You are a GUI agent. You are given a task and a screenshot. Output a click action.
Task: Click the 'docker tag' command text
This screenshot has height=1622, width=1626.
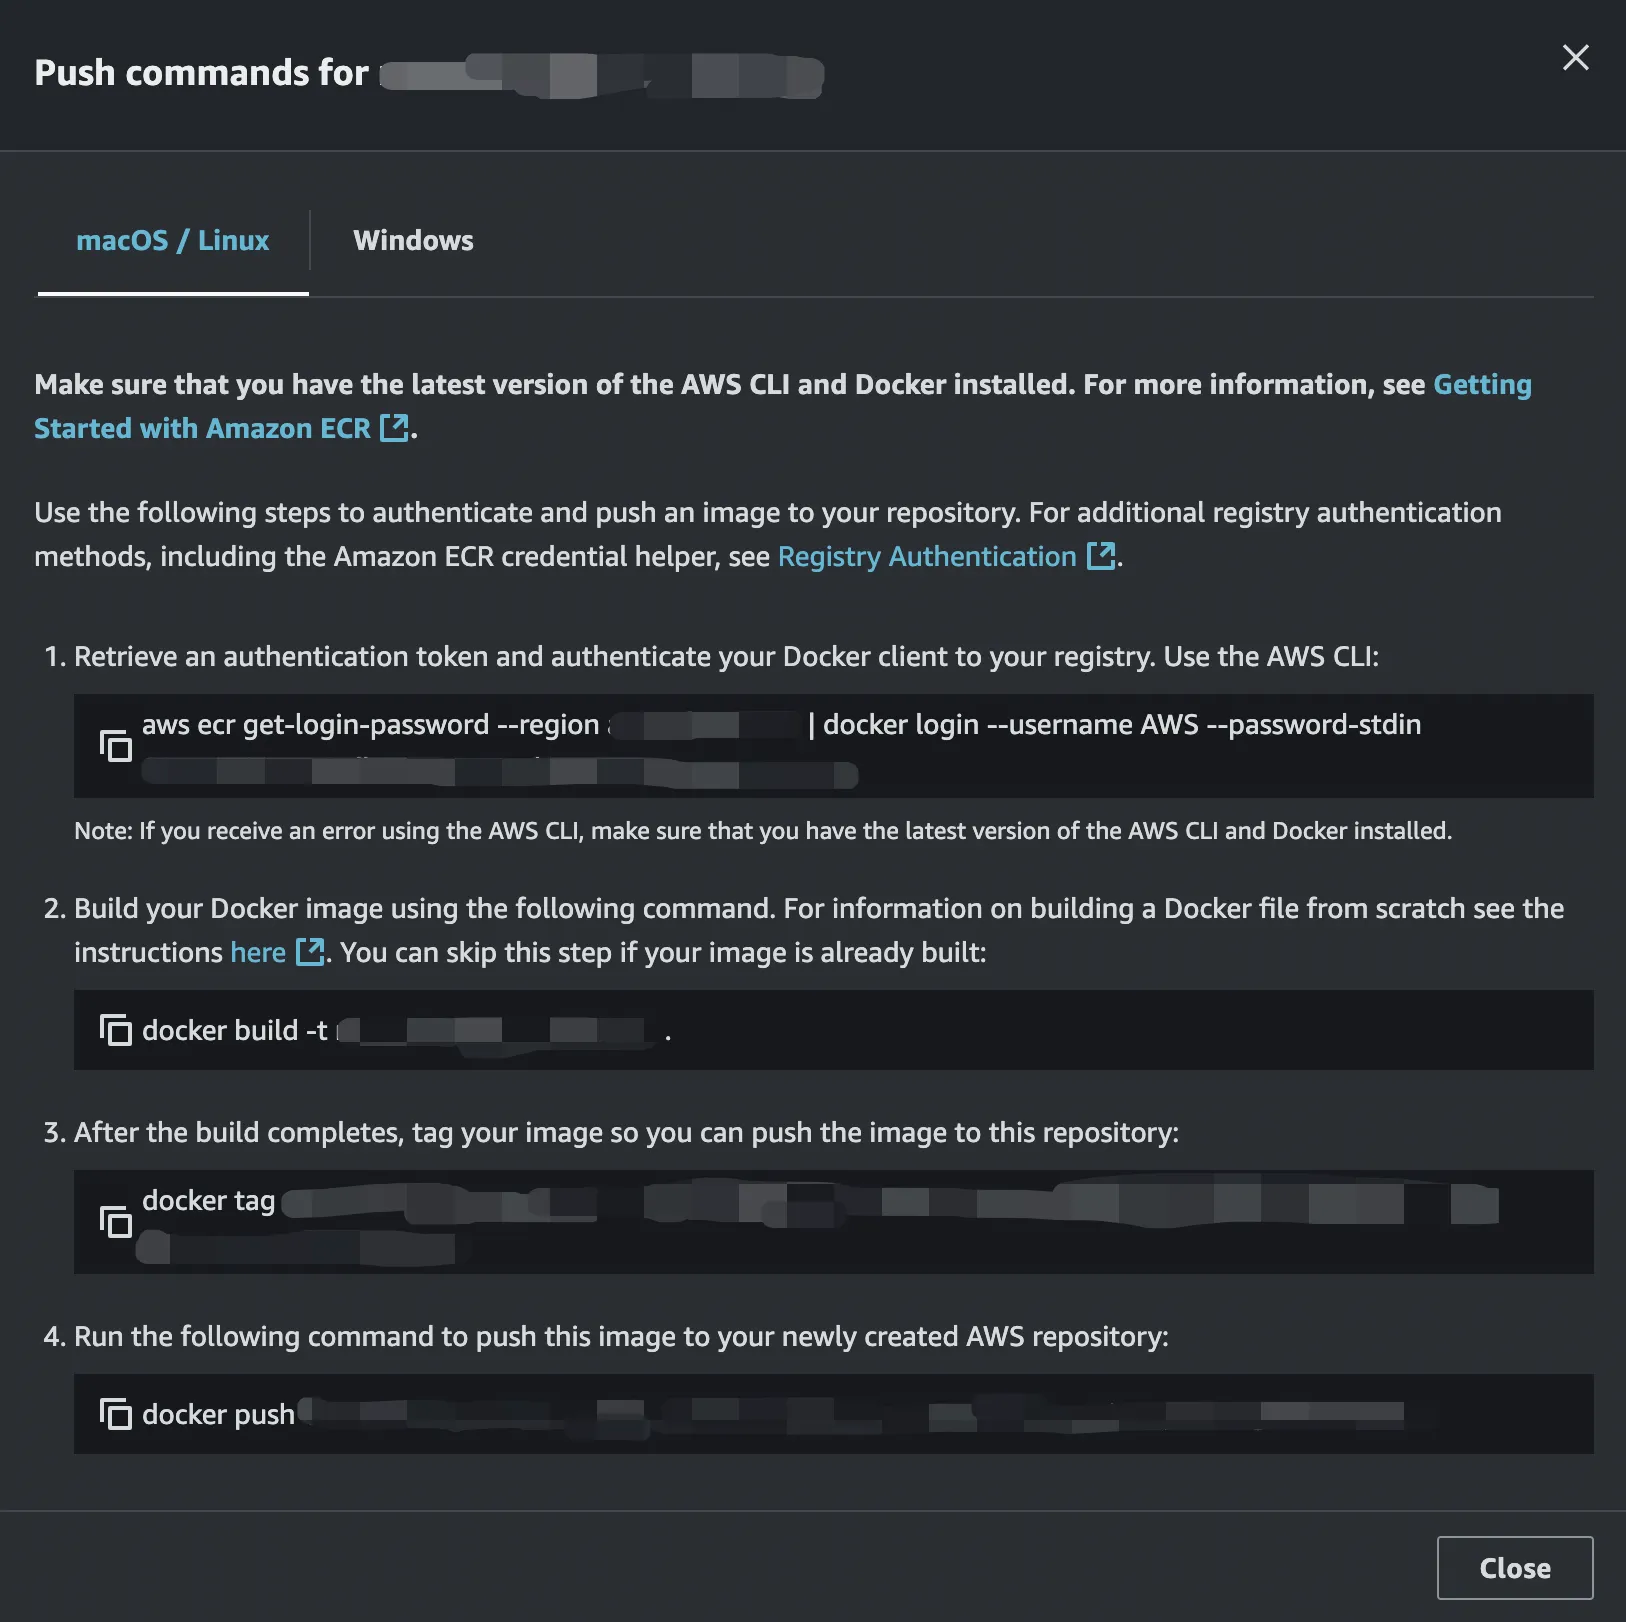[x=208, y=1201]
